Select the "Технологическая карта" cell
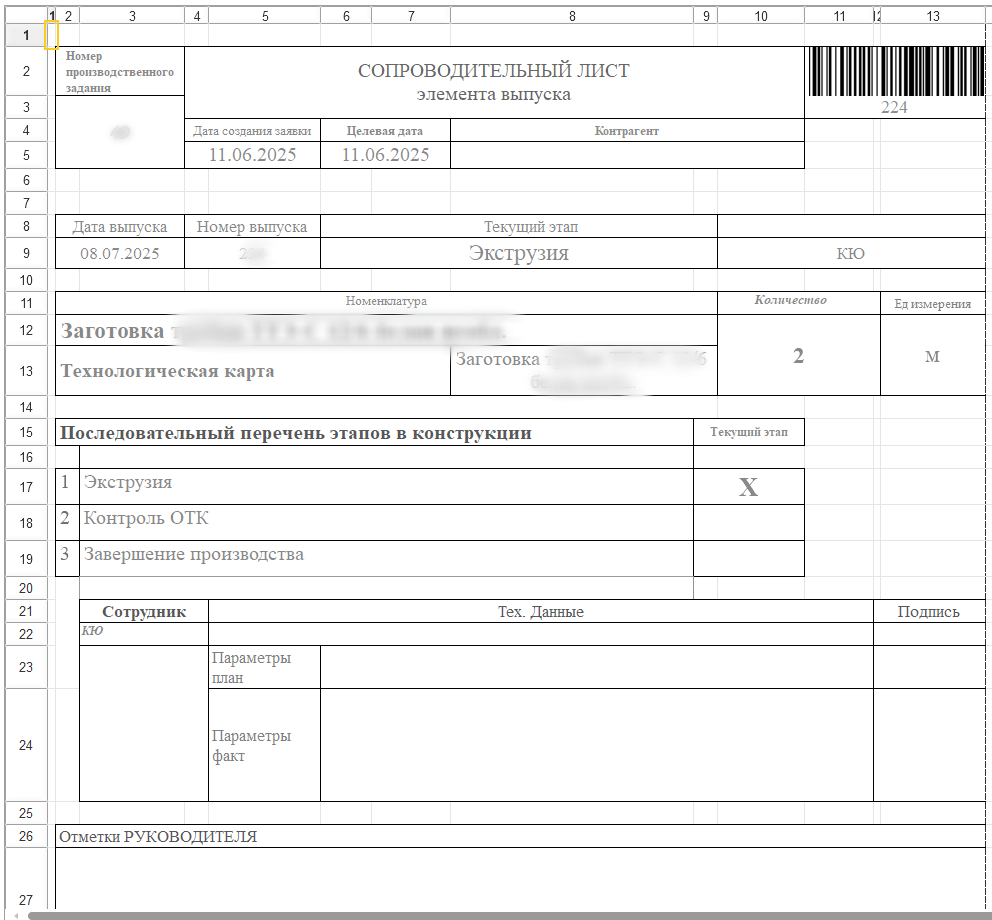This screenshot has height=920, width=992. (168, 371)
